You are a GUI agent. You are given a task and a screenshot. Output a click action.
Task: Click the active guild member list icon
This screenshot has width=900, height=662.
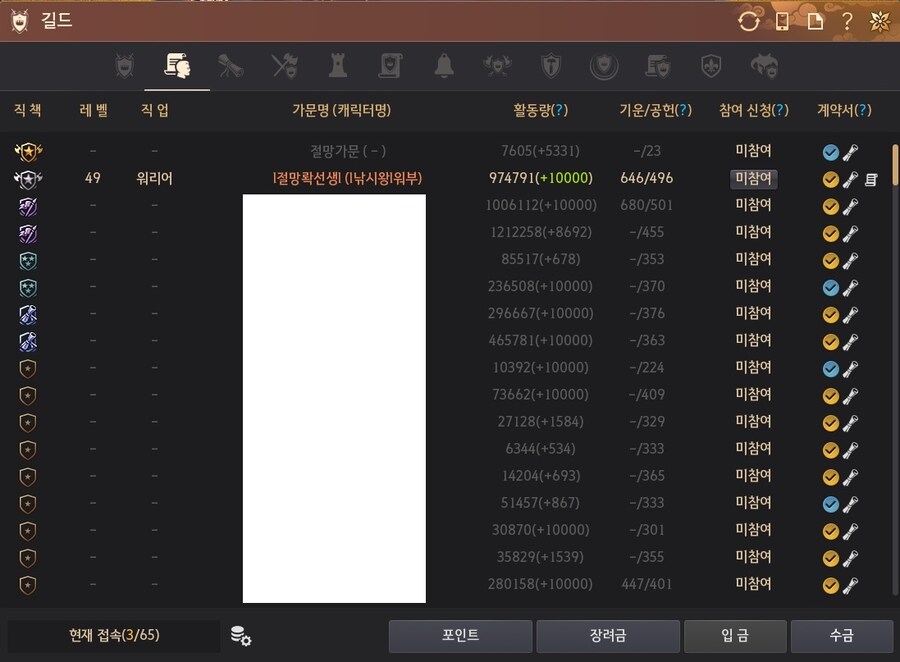pyautogui.click(x=176, y=66)
